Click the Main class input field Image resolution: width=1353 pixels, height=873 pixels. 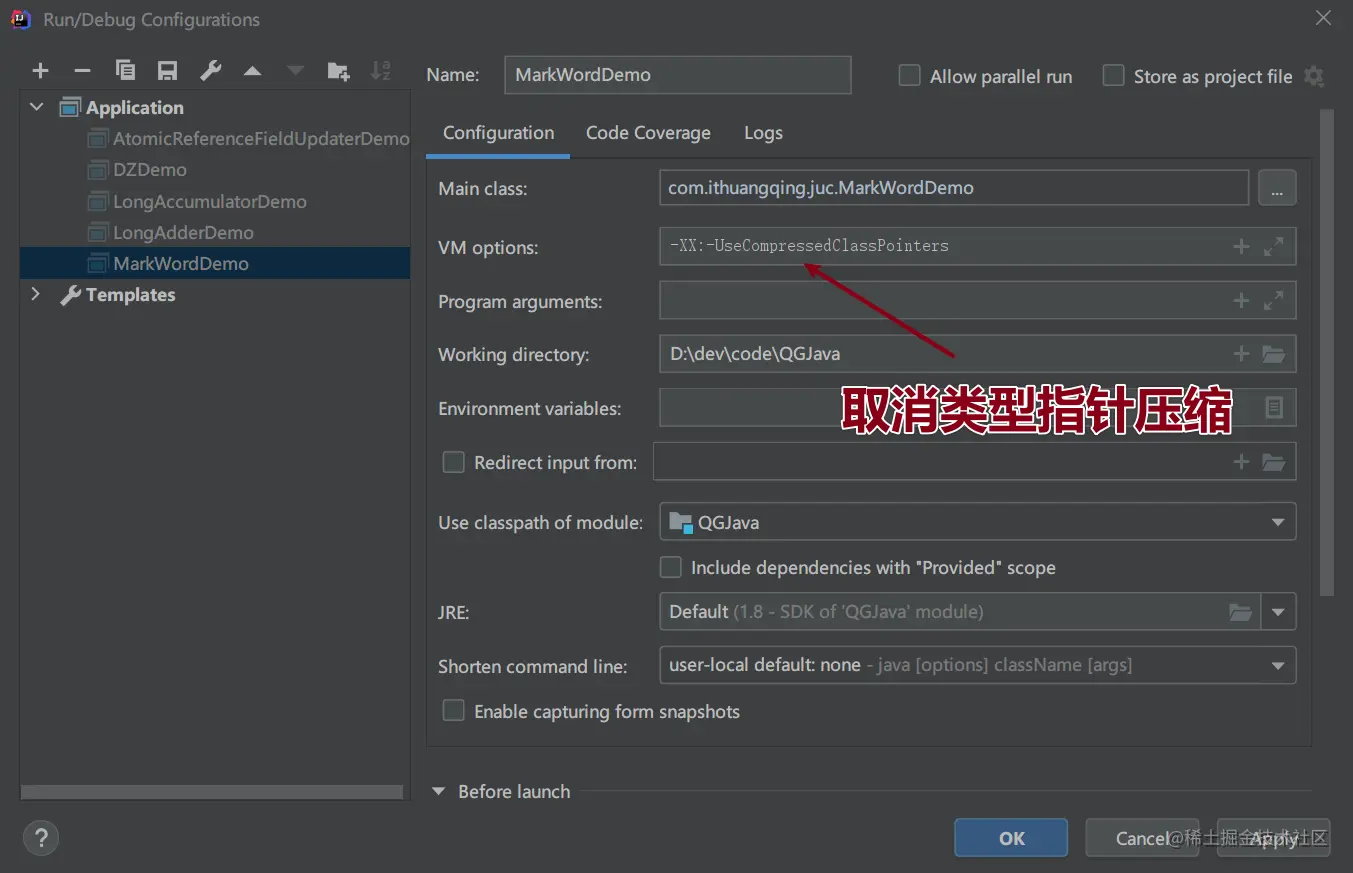[954, 187]
